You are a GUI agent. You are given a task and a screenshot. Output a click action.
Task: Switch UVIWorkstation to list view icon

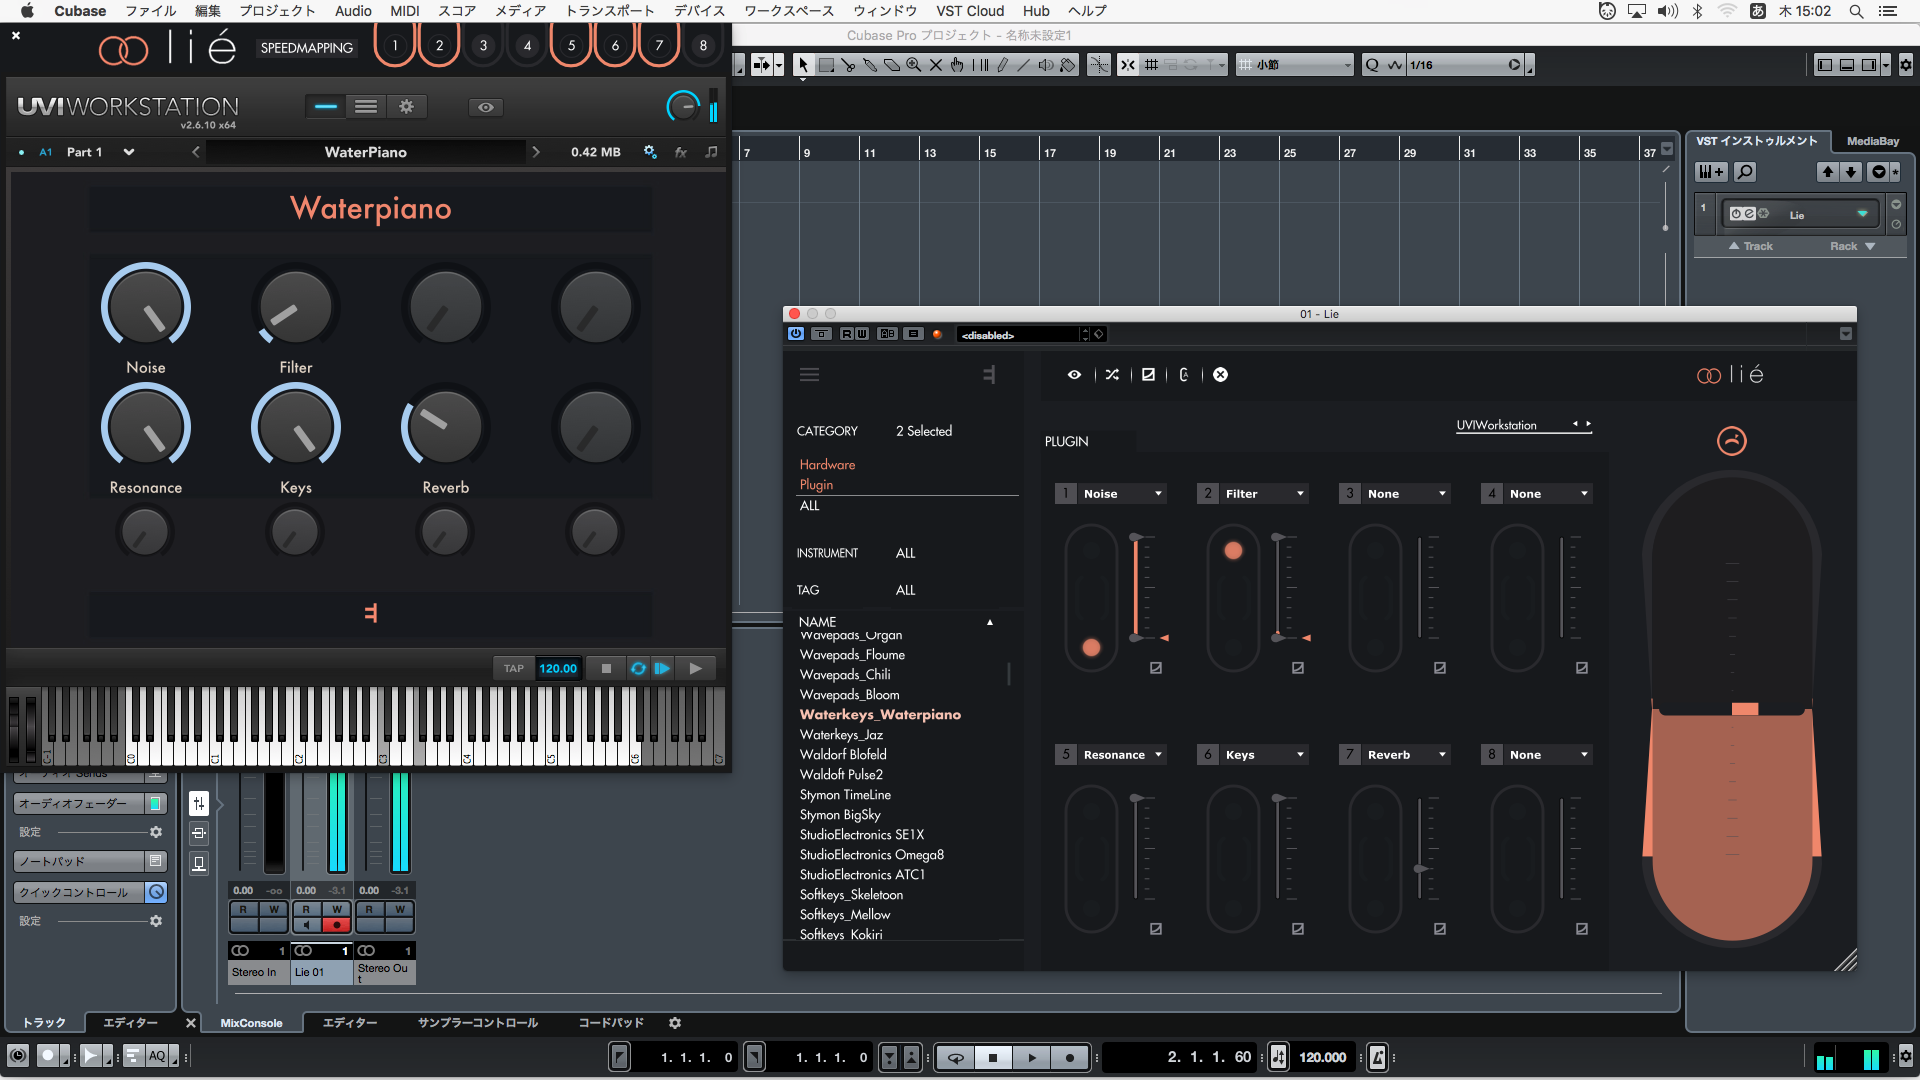(366, 106)
